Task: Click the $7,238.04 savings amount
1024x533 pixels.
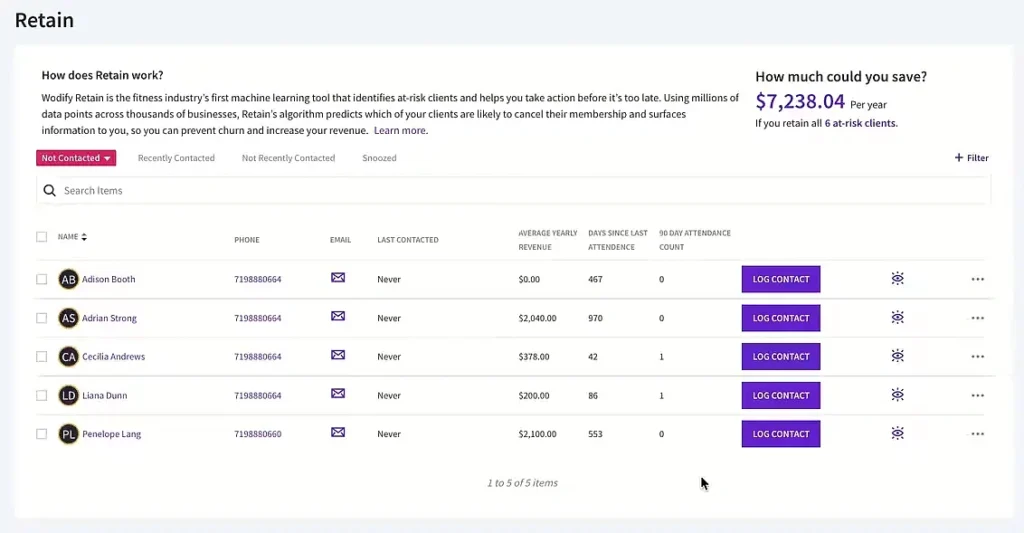Action: click(800, 101)
